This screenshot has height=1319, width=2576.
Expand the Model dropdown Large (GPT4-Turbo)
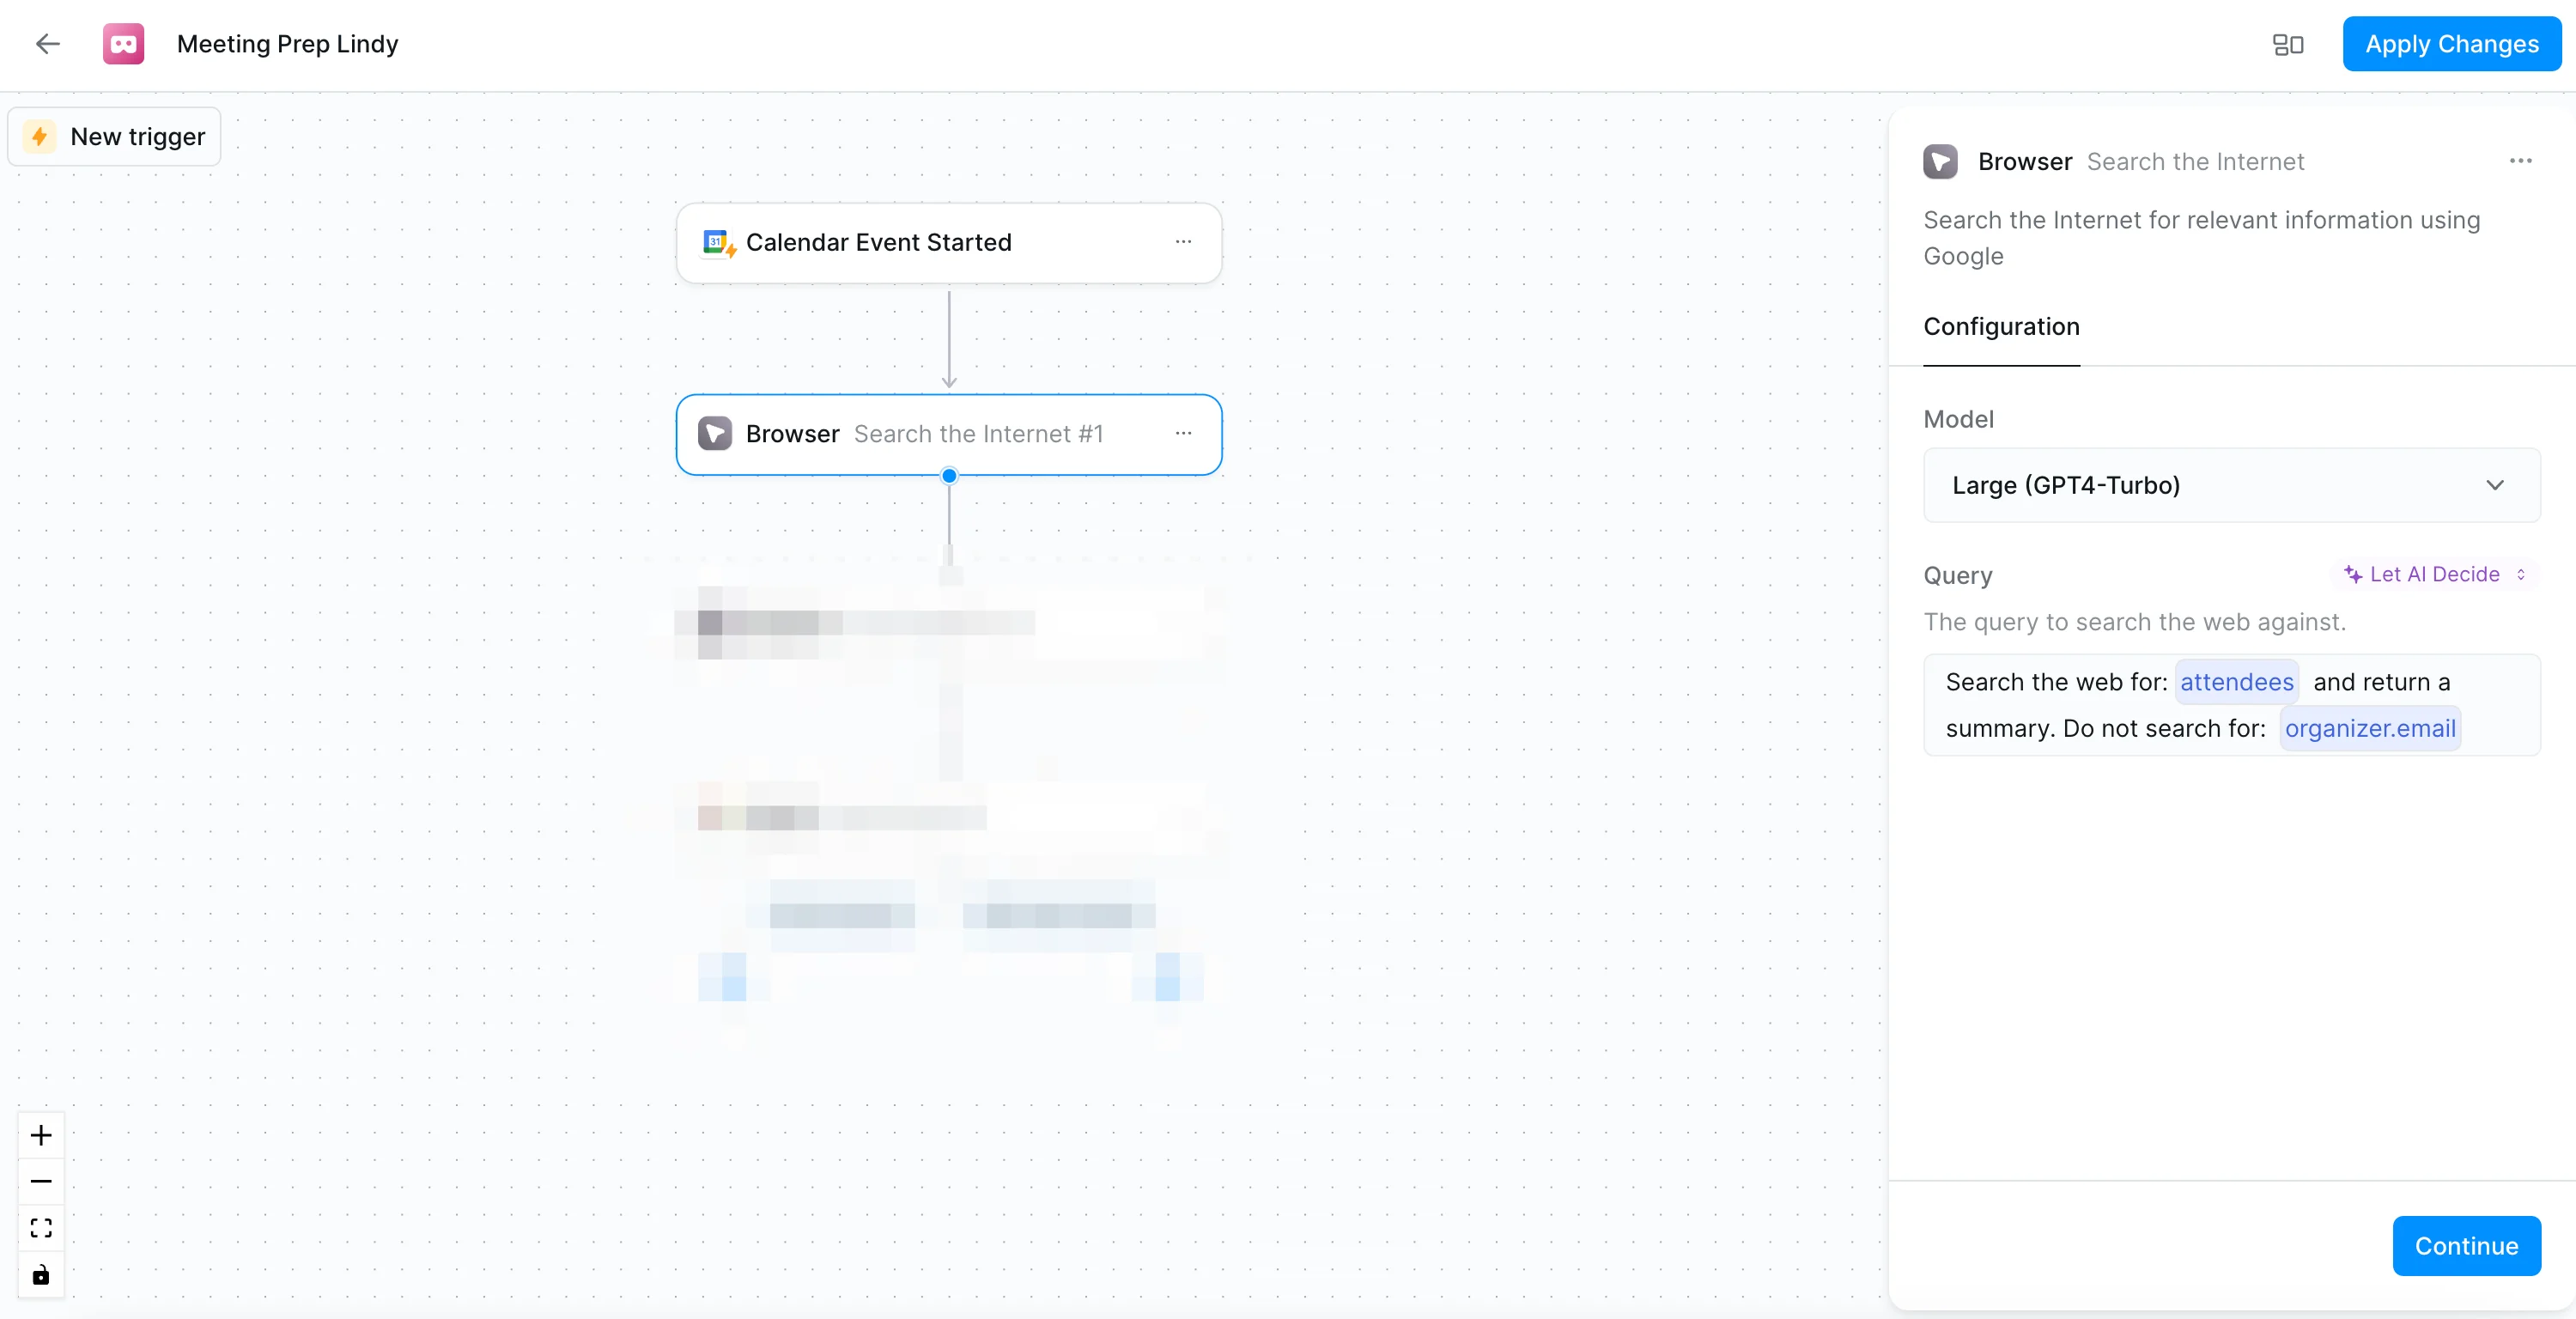pos(2231,485)
